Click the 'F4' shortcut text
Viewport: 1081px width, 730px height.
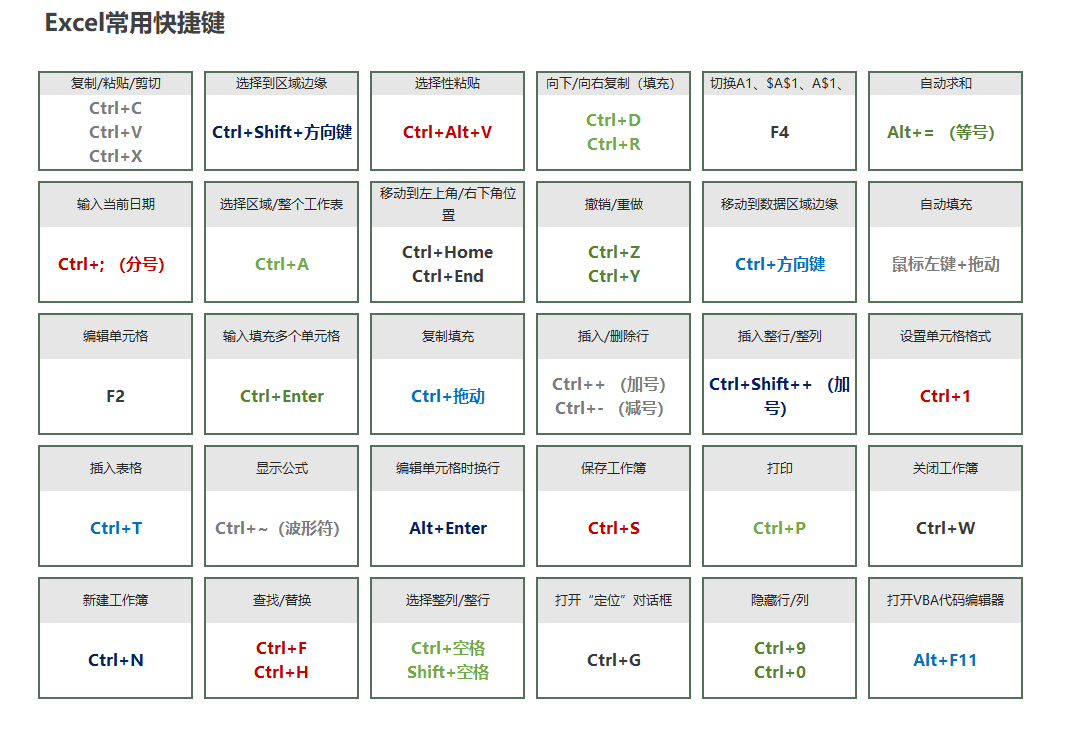pyautogui.click(x=780, y=132)
